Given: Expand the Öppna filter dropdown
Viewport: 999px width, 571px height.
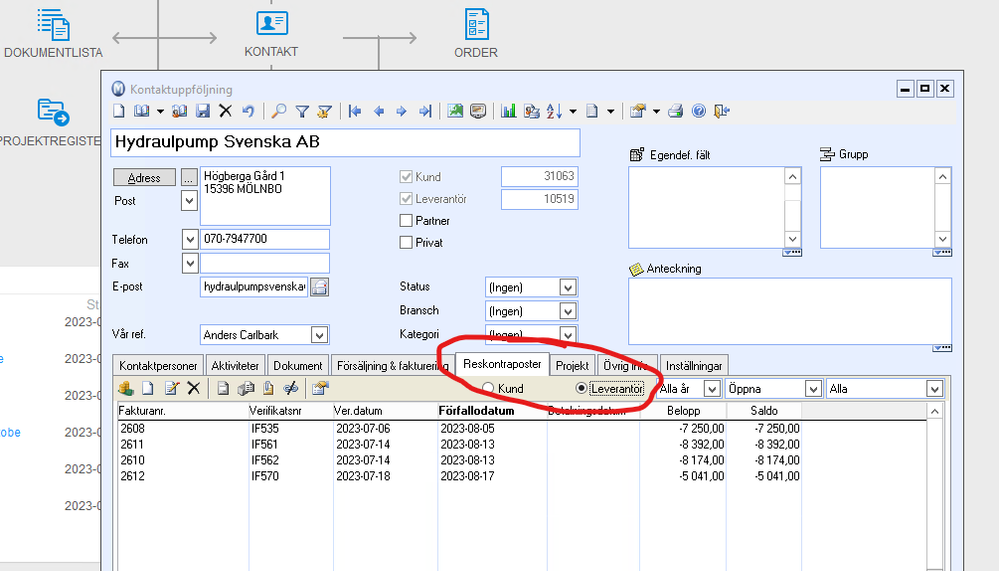Looking at the screenshot, I should click(x=813, y=389).
